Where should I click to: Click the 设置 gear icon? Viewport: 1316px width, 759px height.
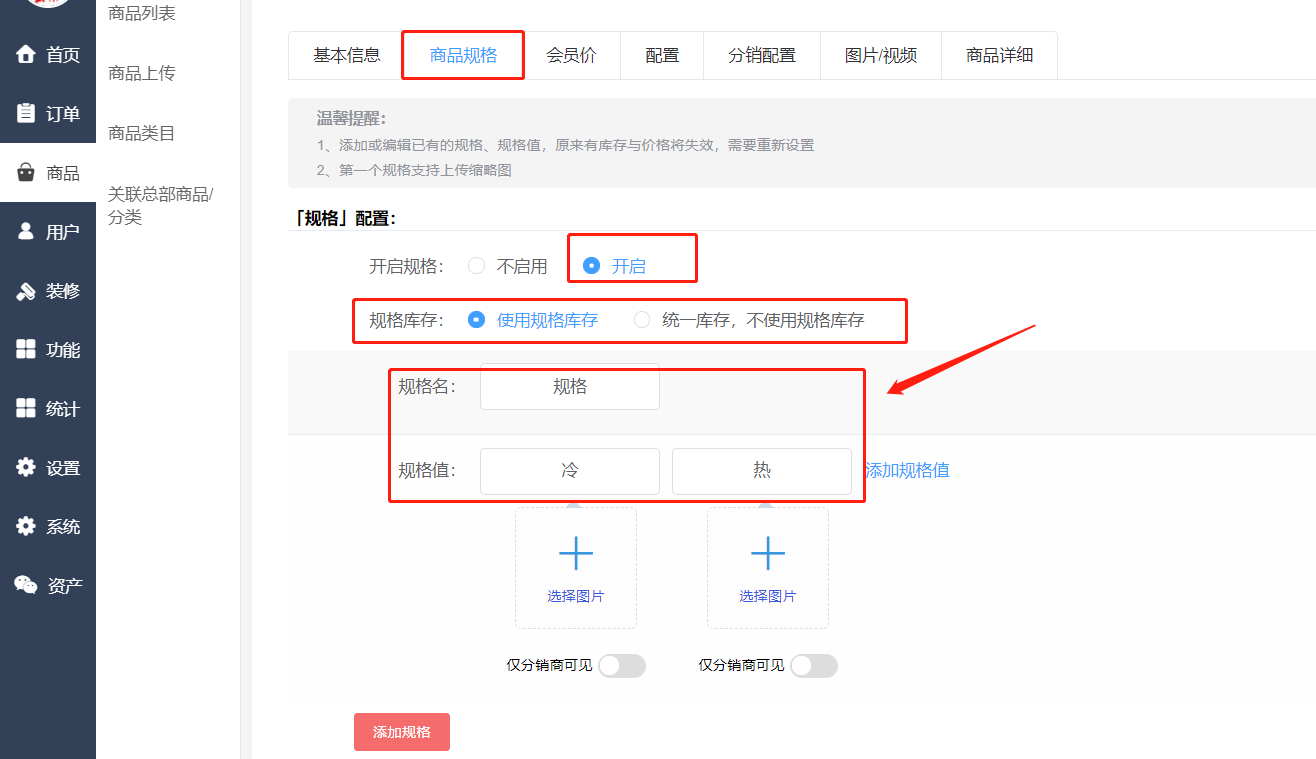click(x=26, y=467)
